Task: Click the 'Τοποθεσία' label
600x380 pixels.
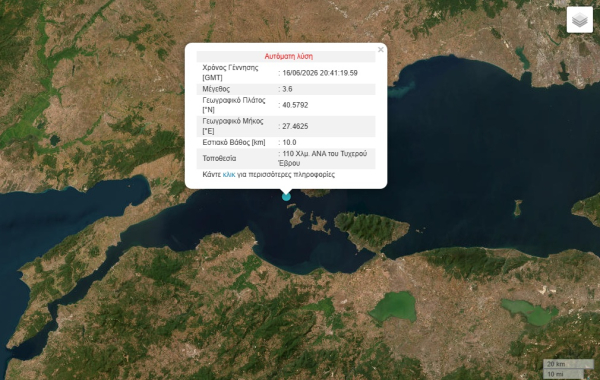Action: point(219,158)
